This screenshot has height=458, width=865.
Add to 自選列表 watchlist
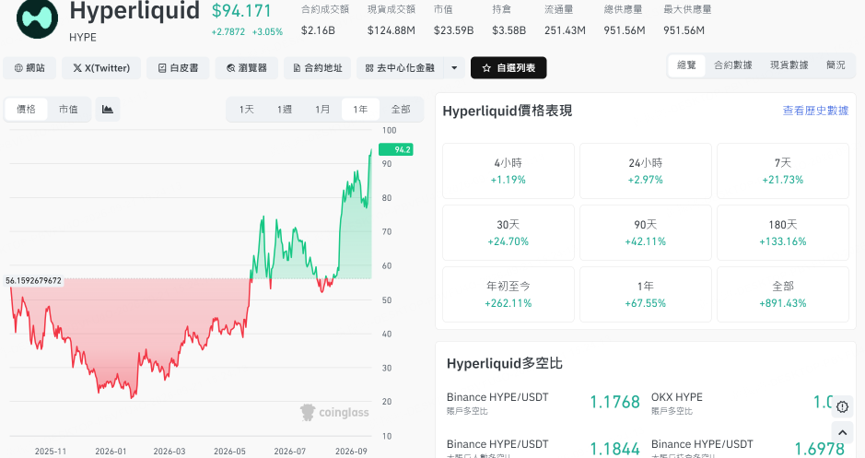[x=509, y=68]
